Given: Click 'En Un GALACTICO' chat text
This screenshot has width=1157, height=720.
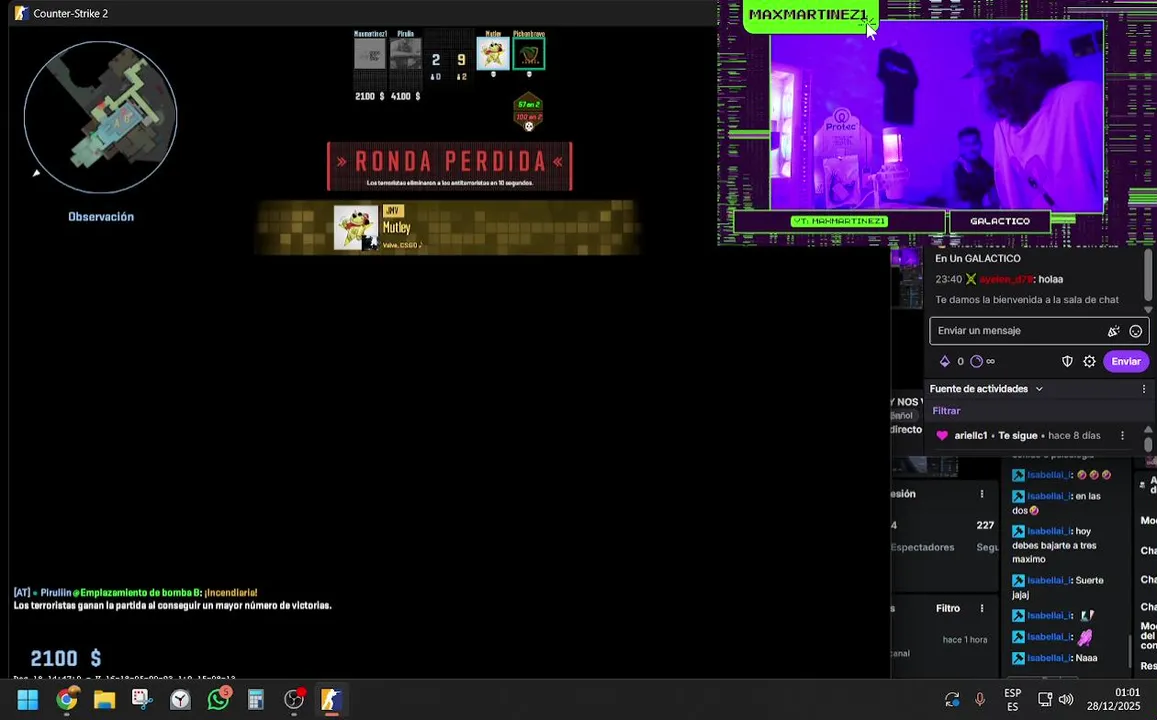Looking at the screenshot, I should coord(978,259).
